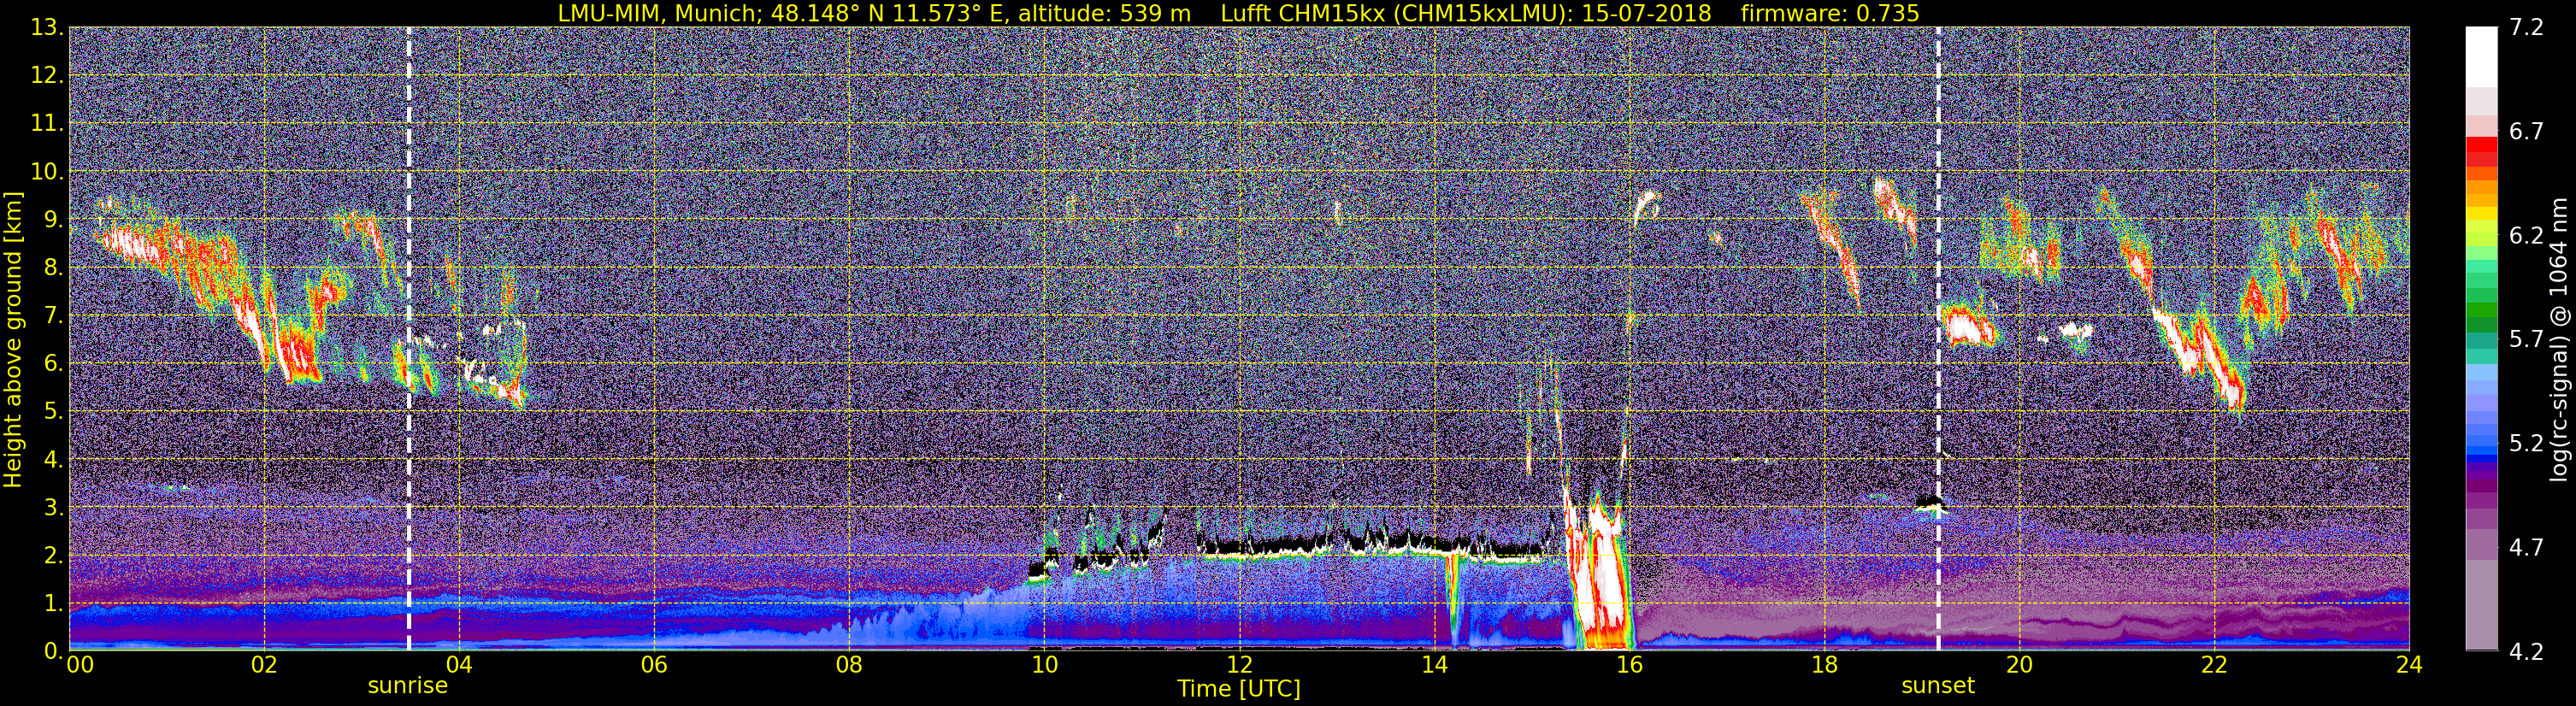Viewport: 2576px width, 706px height.
Task: Click the 'Height above ground [km]' axis label
Action: click(13, 340)
